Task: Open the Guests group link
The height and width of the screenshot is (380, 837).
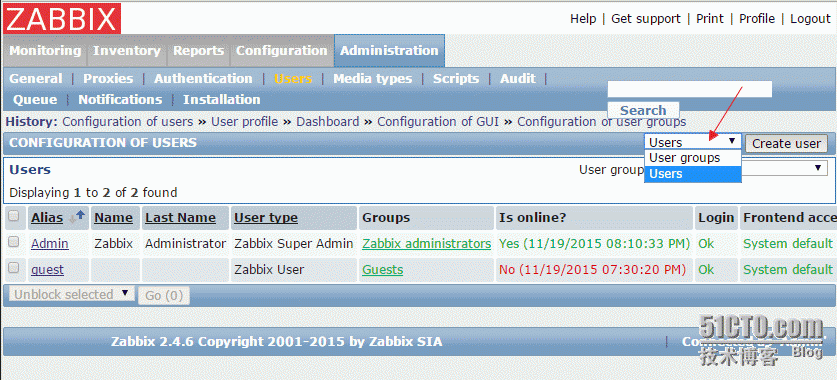Action: coord(383,270)
